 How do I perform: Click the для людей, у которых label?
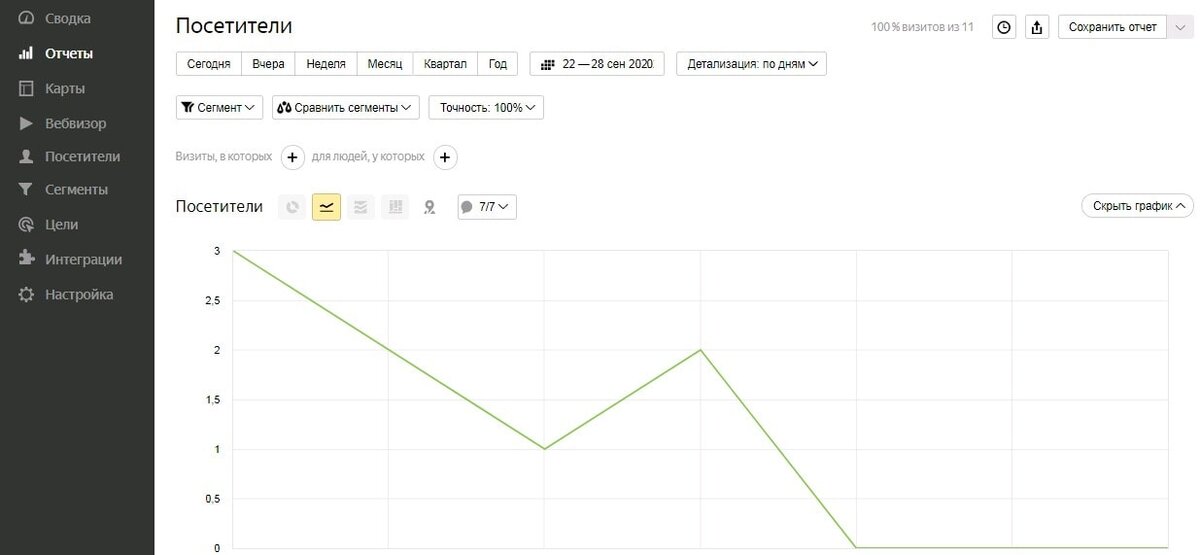368,157
